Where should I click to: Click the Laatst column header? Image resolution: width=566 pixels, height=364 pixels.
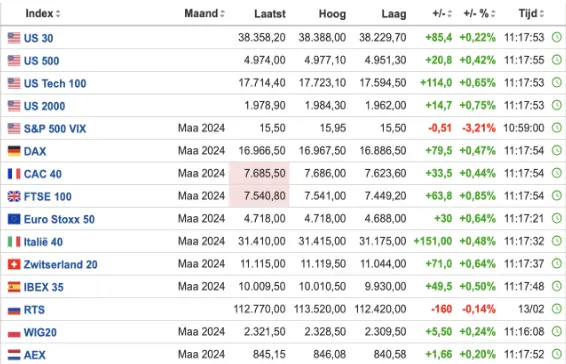[x=270, y=14]
